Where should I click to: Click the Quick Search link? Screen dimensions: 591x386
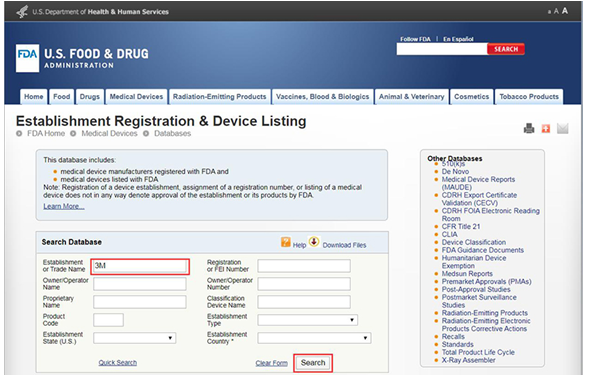118,363
